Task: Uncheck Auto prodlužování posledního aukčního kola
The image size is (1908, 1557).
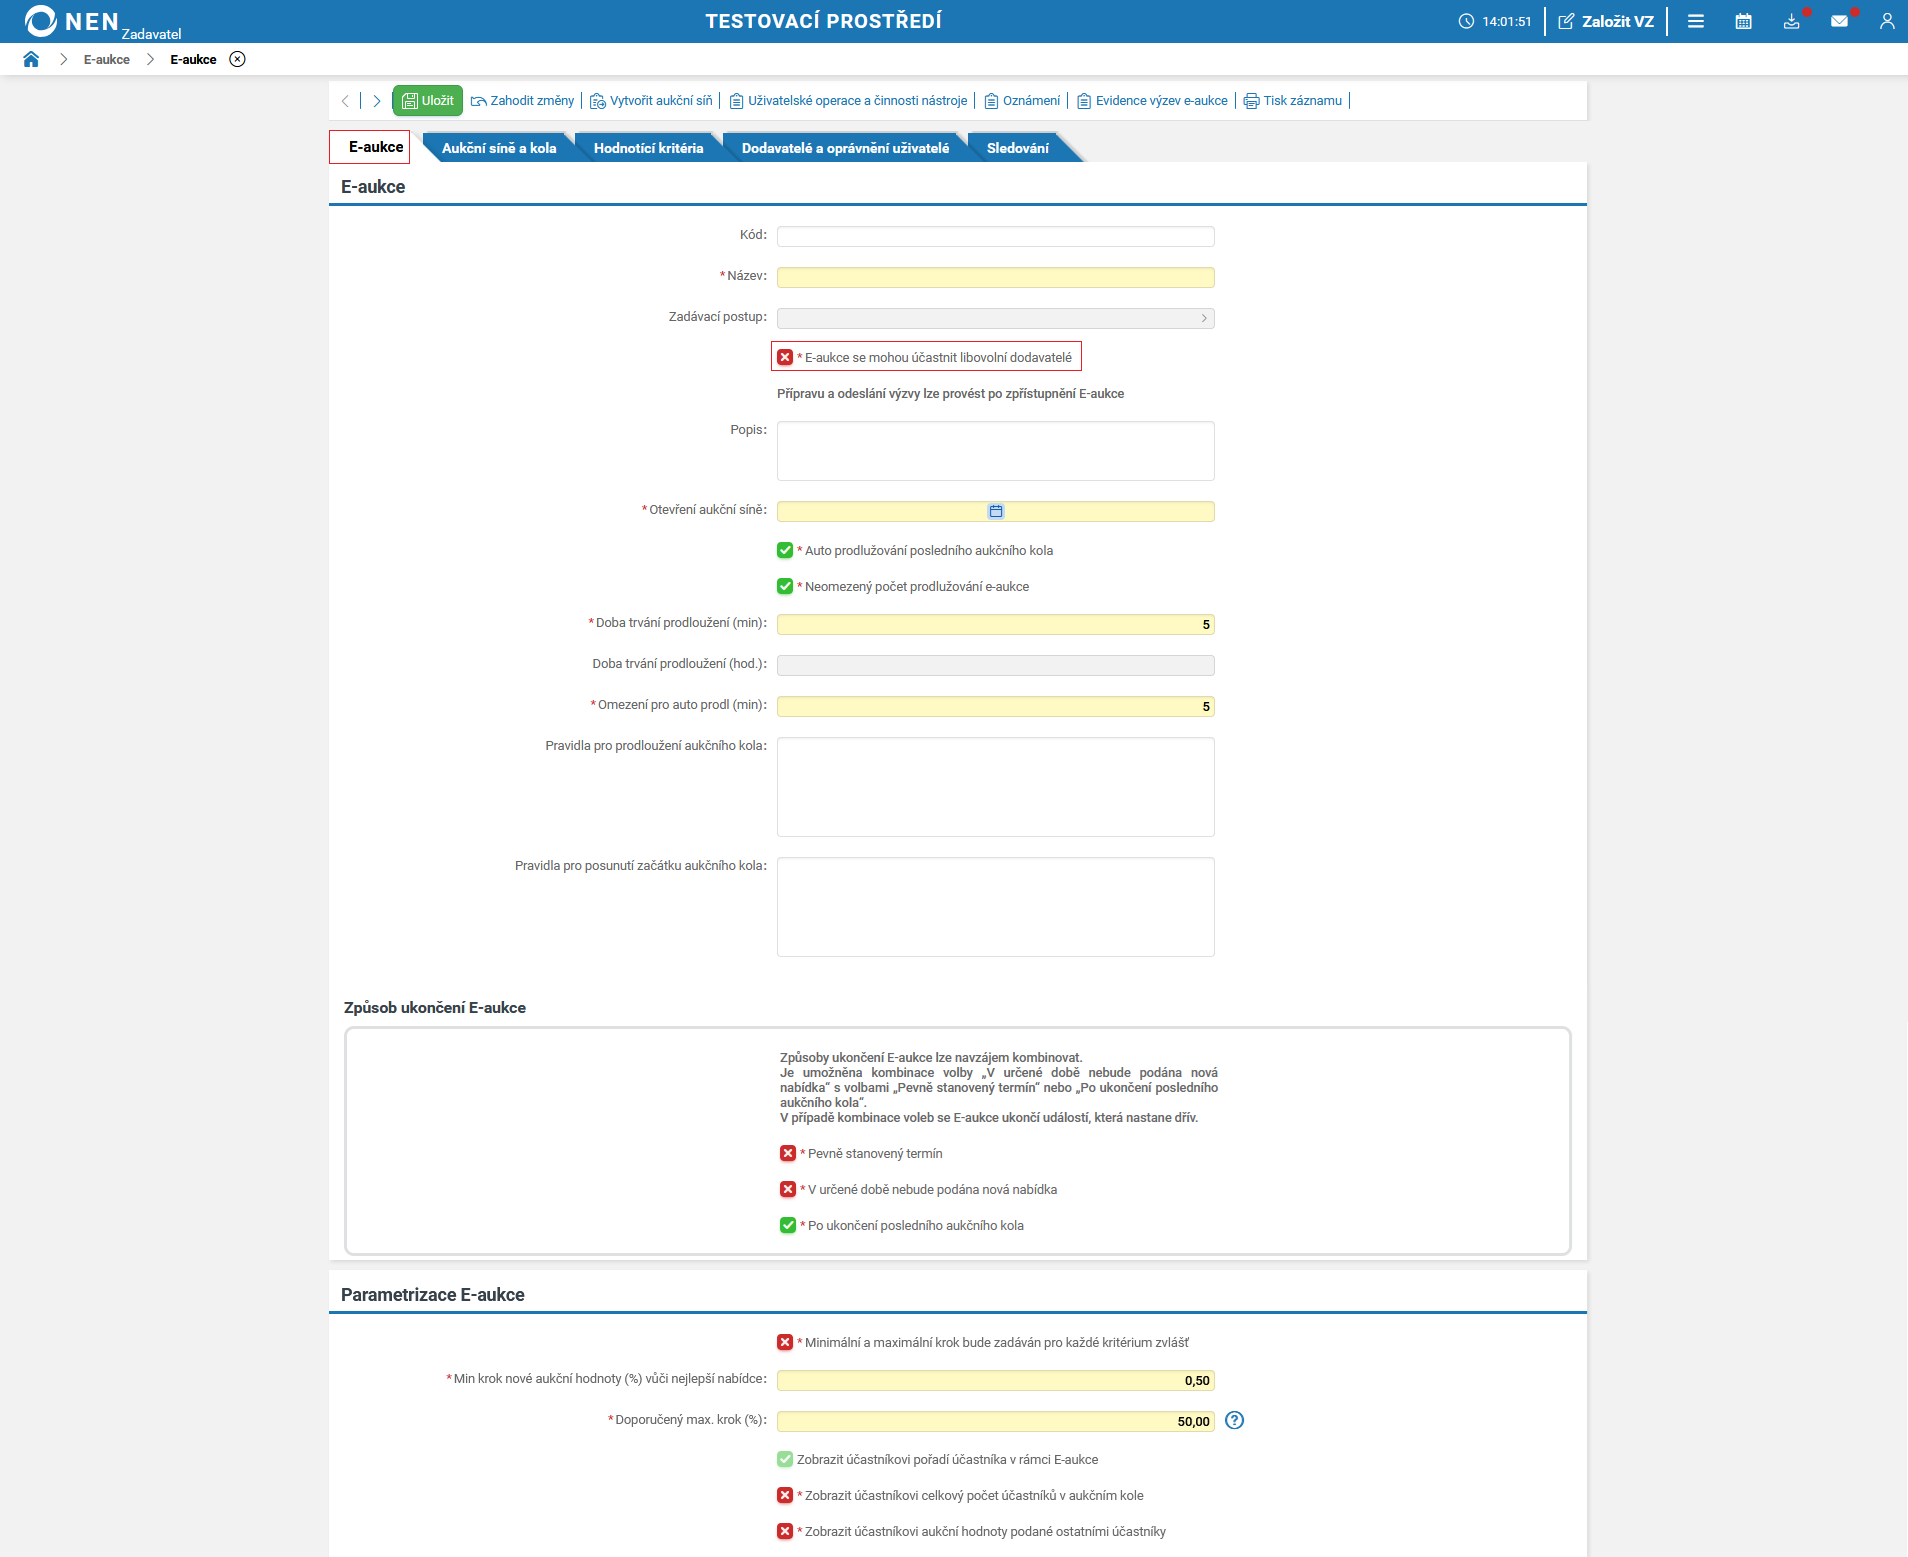Action: coord(784,550)
